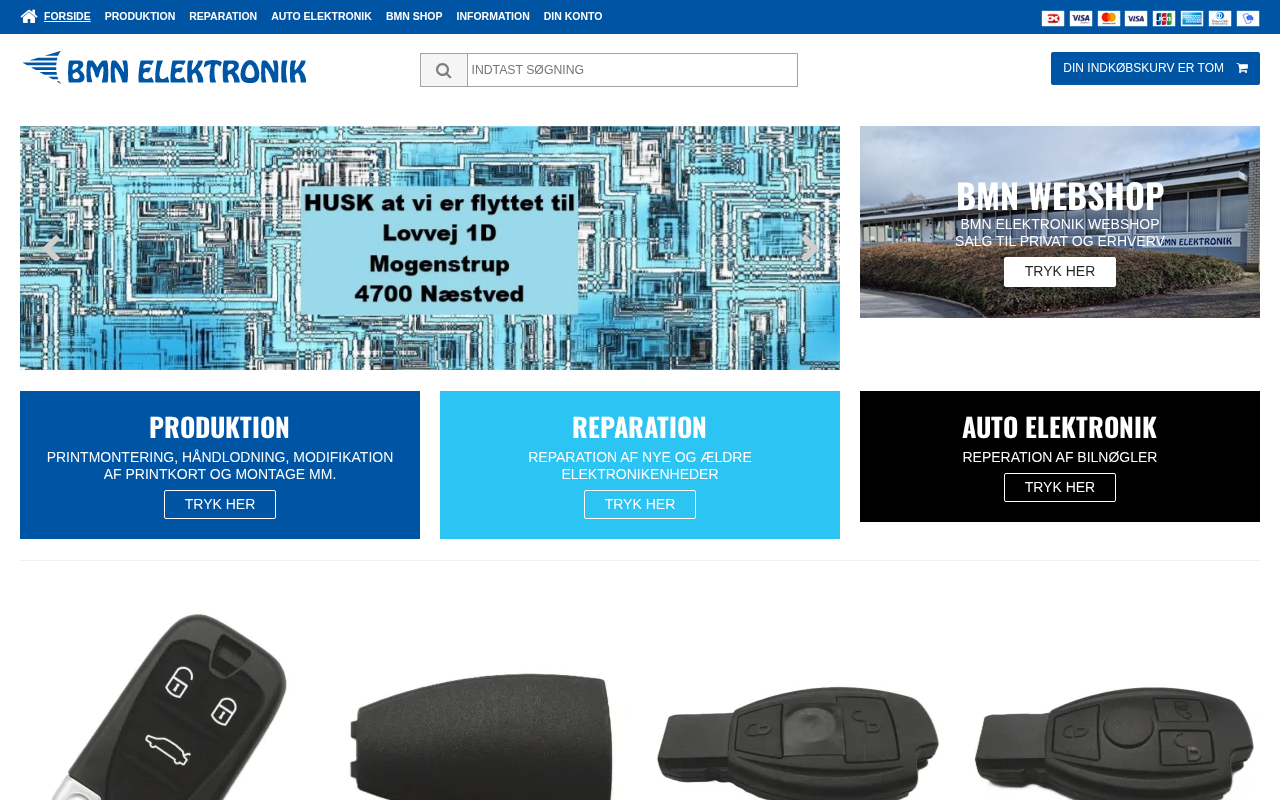
Task: Click the Indtast Søgning search field
Action: (x=632, y=70)
